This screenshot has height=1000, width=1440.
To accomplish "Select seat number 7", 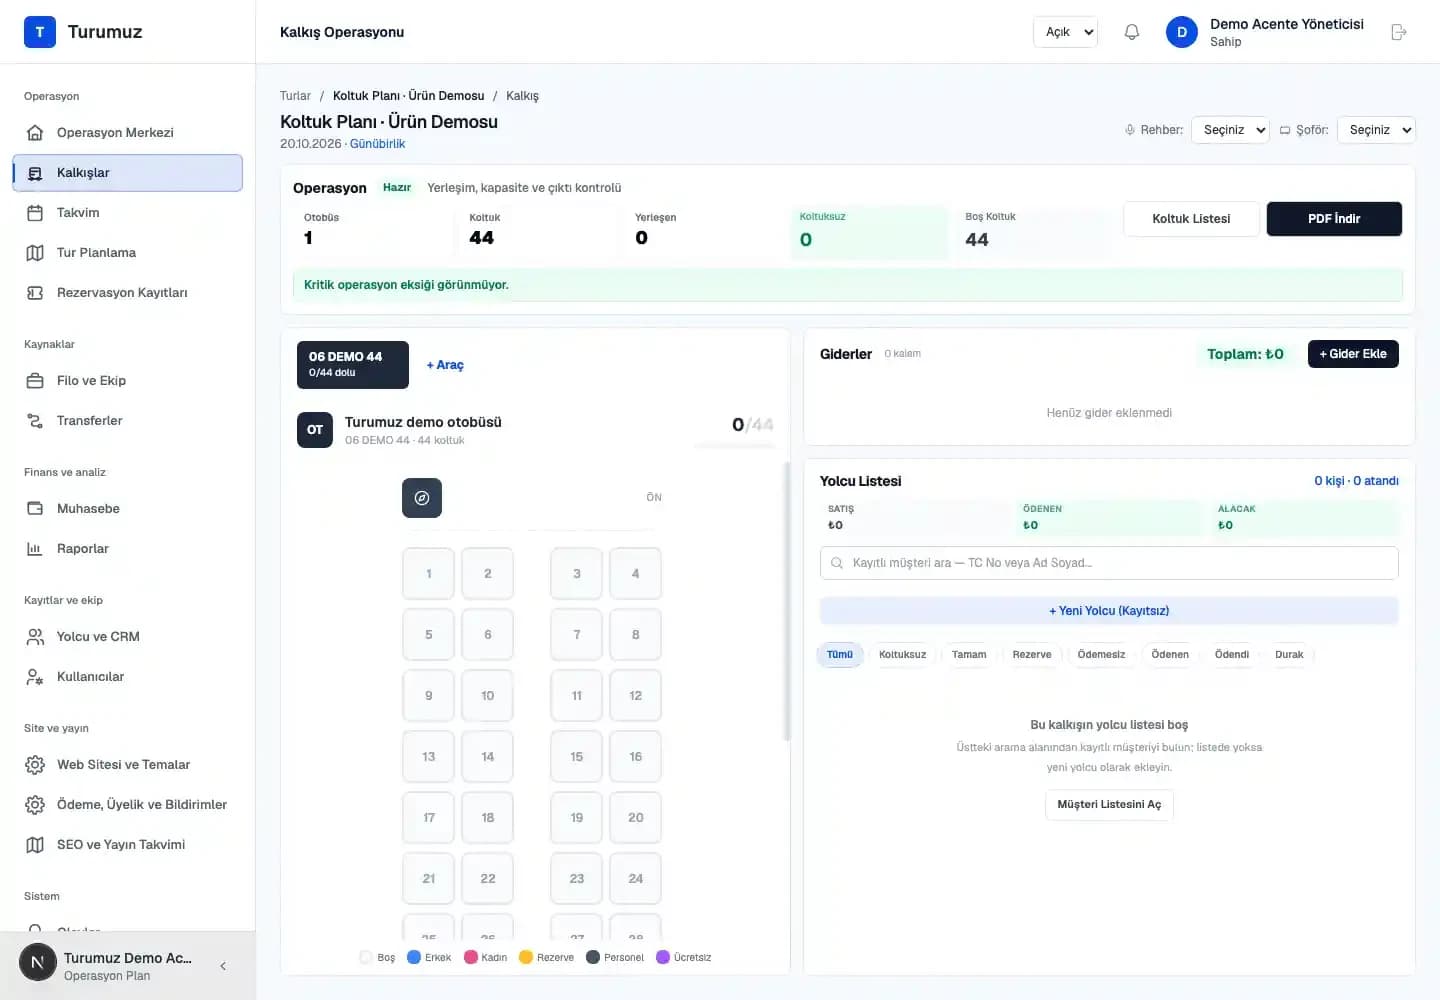I will 577,635.
